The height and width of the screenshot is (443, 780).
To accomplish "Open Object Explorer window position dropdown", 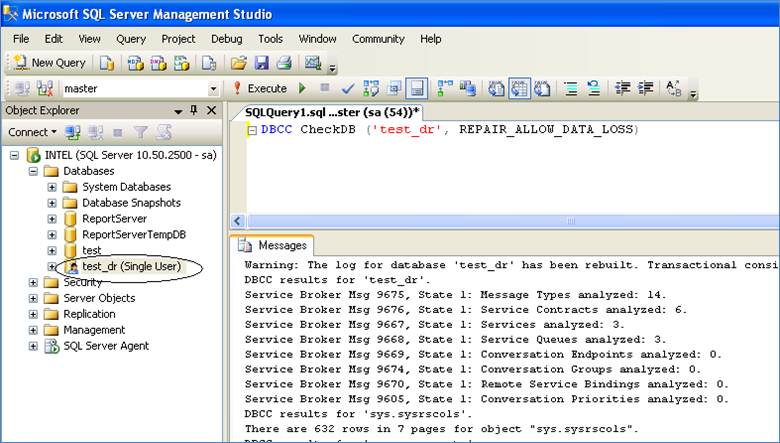I will point(178,111).
